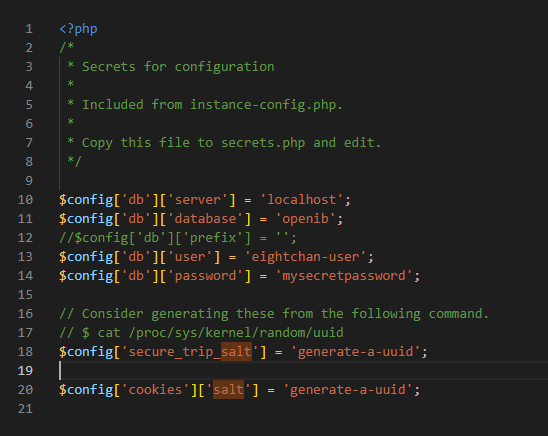This screenshot has width=548, height=436.
Task: Click 'generate-a-uuid' on line 18
Action: click(356, 351)
